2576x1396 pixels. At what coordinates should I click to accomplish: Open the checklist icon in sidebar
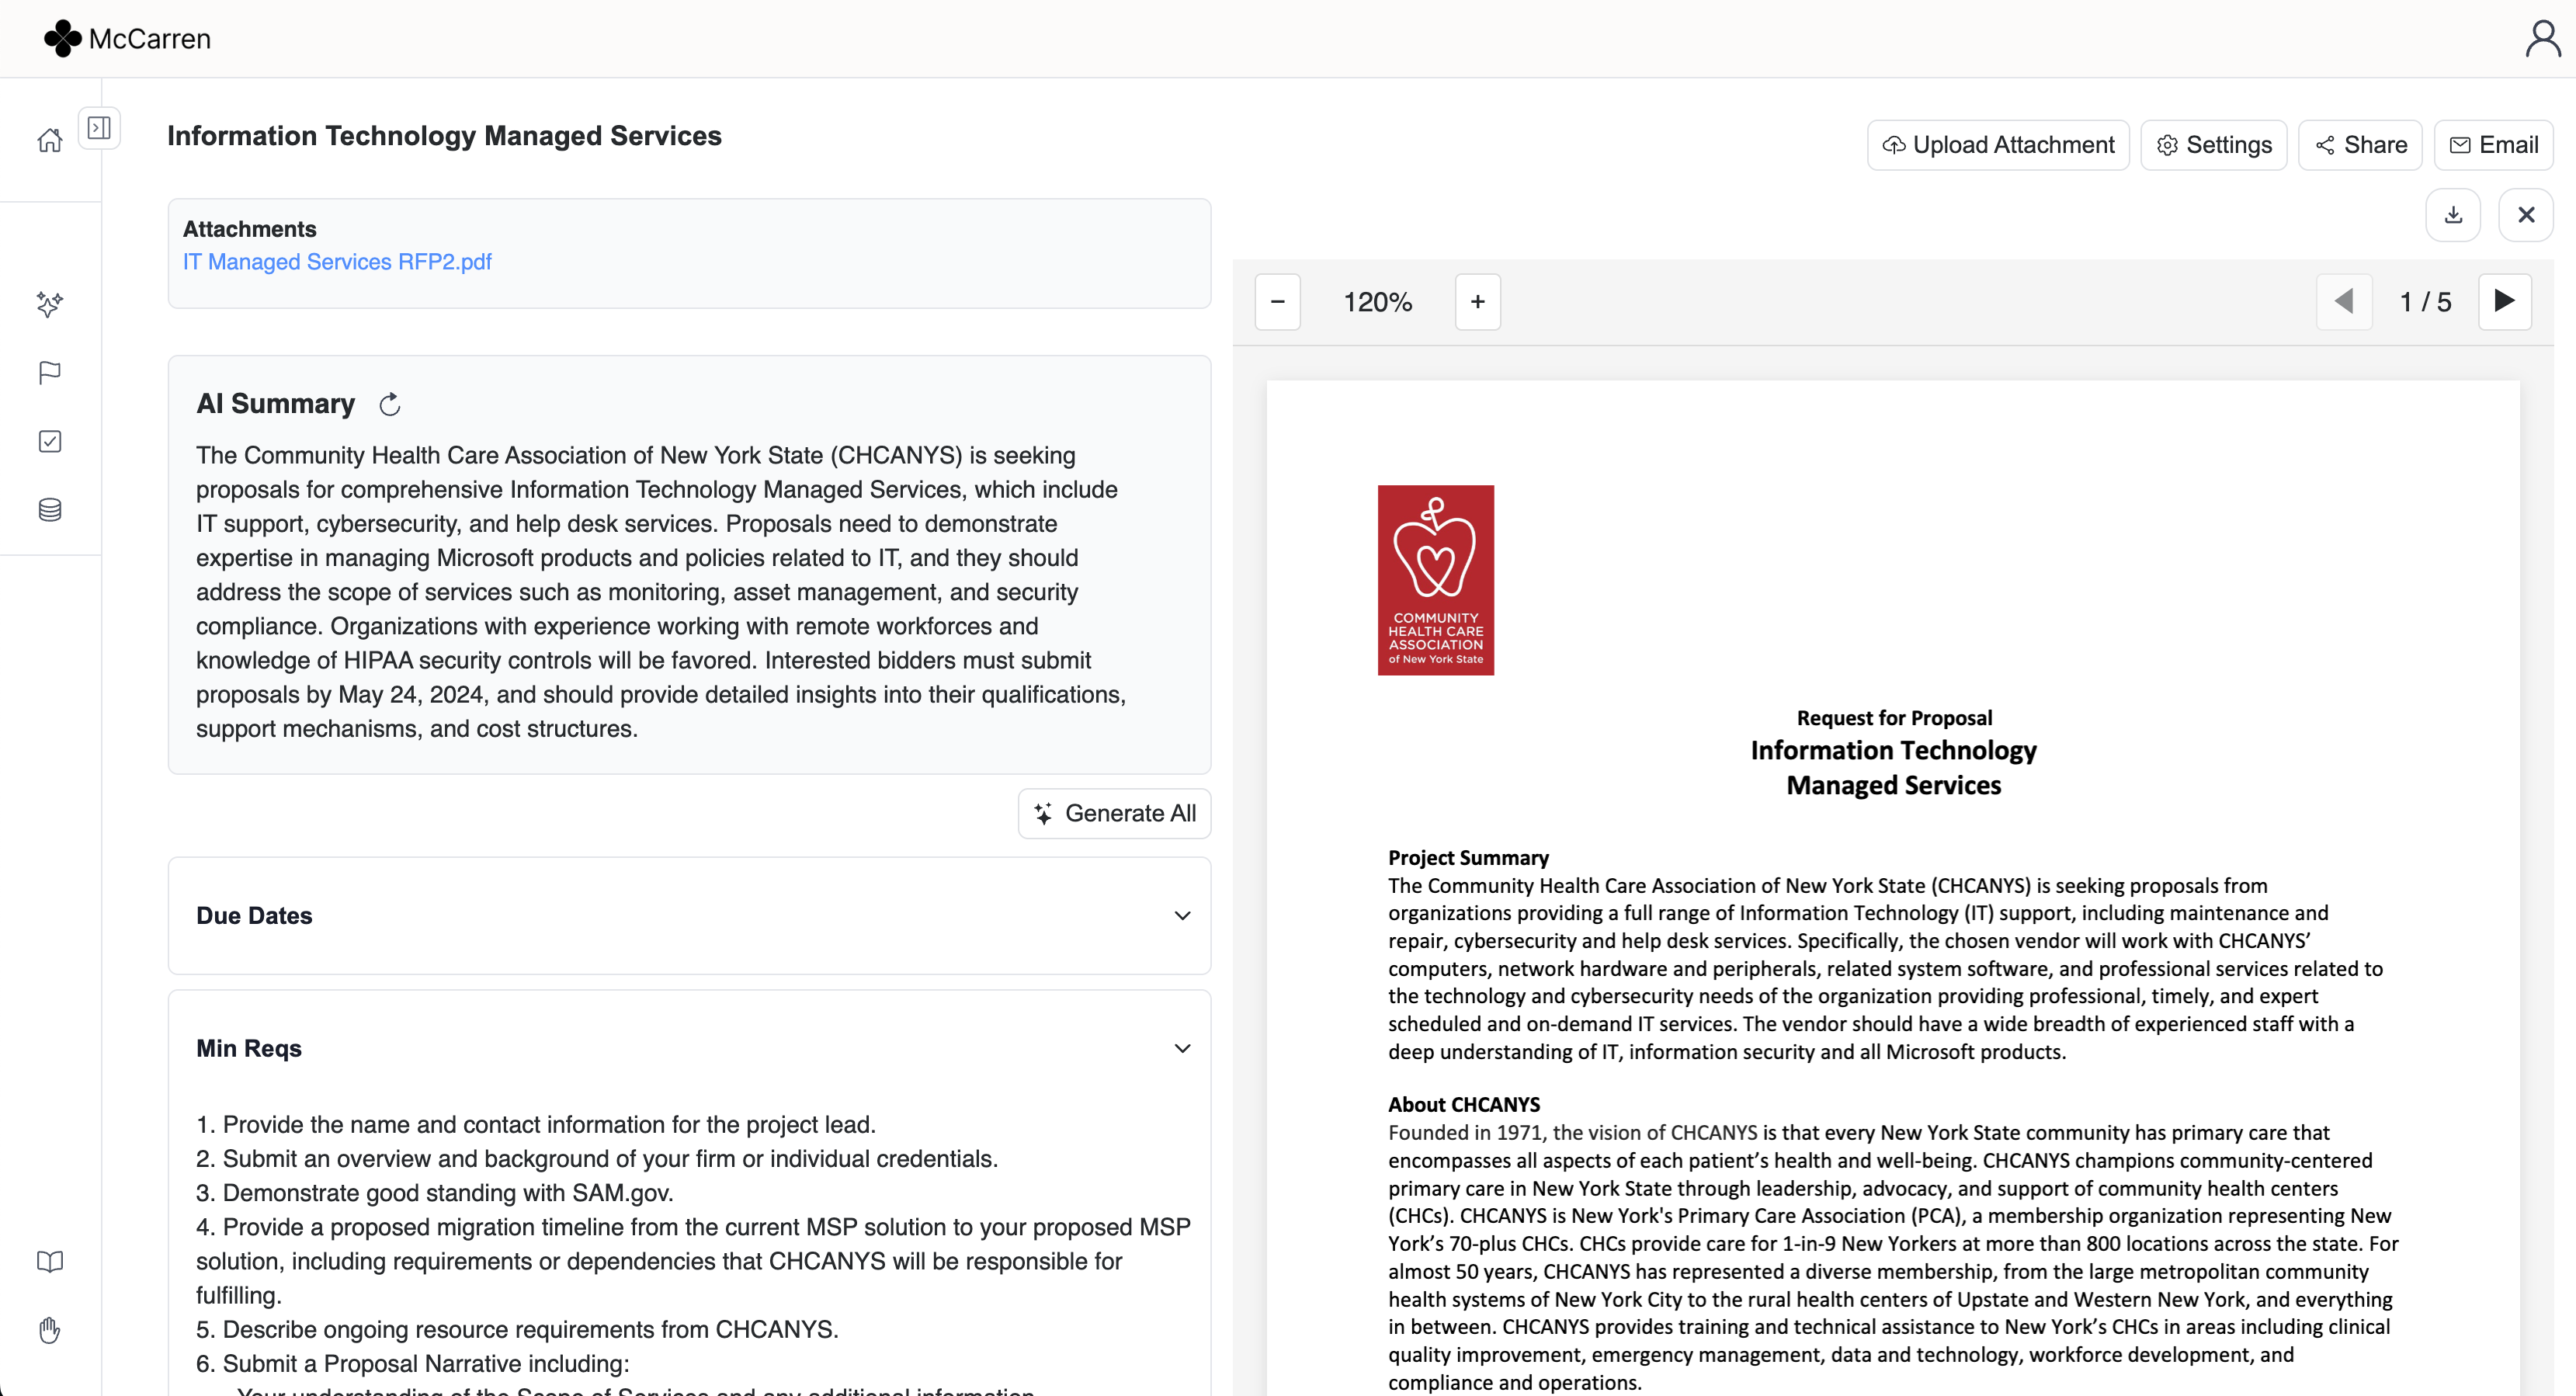click(50, 441)
